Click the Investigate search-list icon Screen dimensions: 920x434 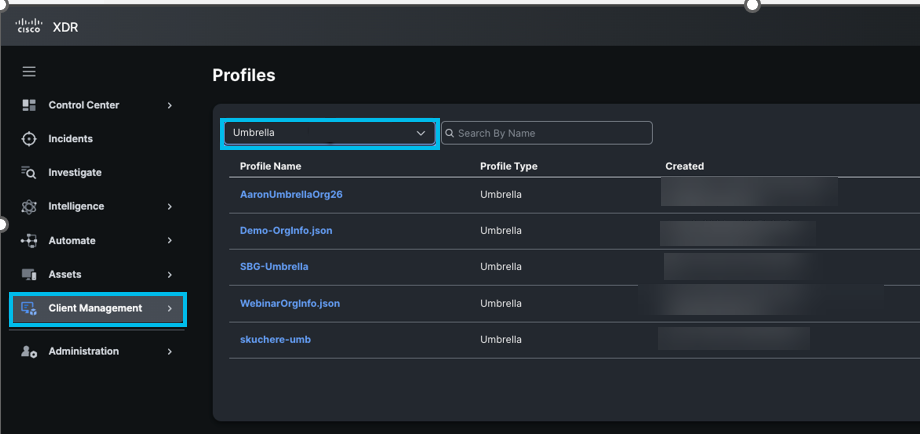pos(29,172)
